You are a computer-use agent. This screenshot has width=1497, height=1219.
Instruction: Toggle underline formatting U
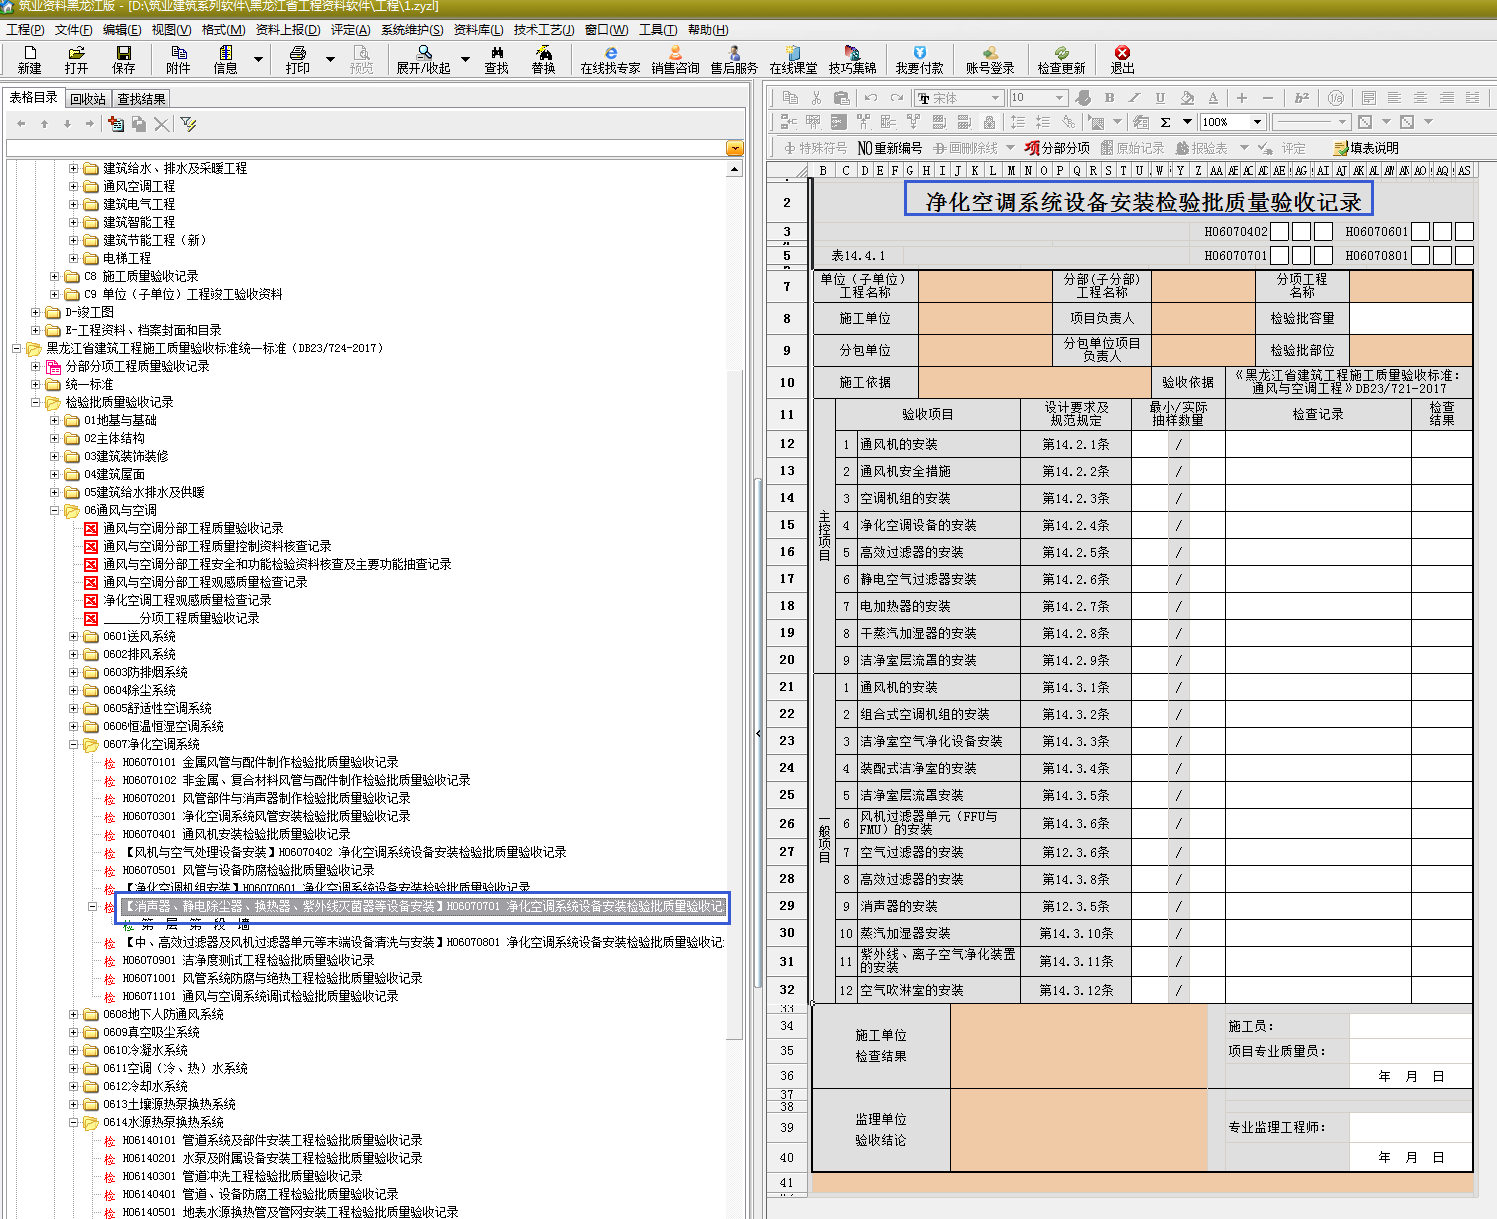coord(1160,97)
